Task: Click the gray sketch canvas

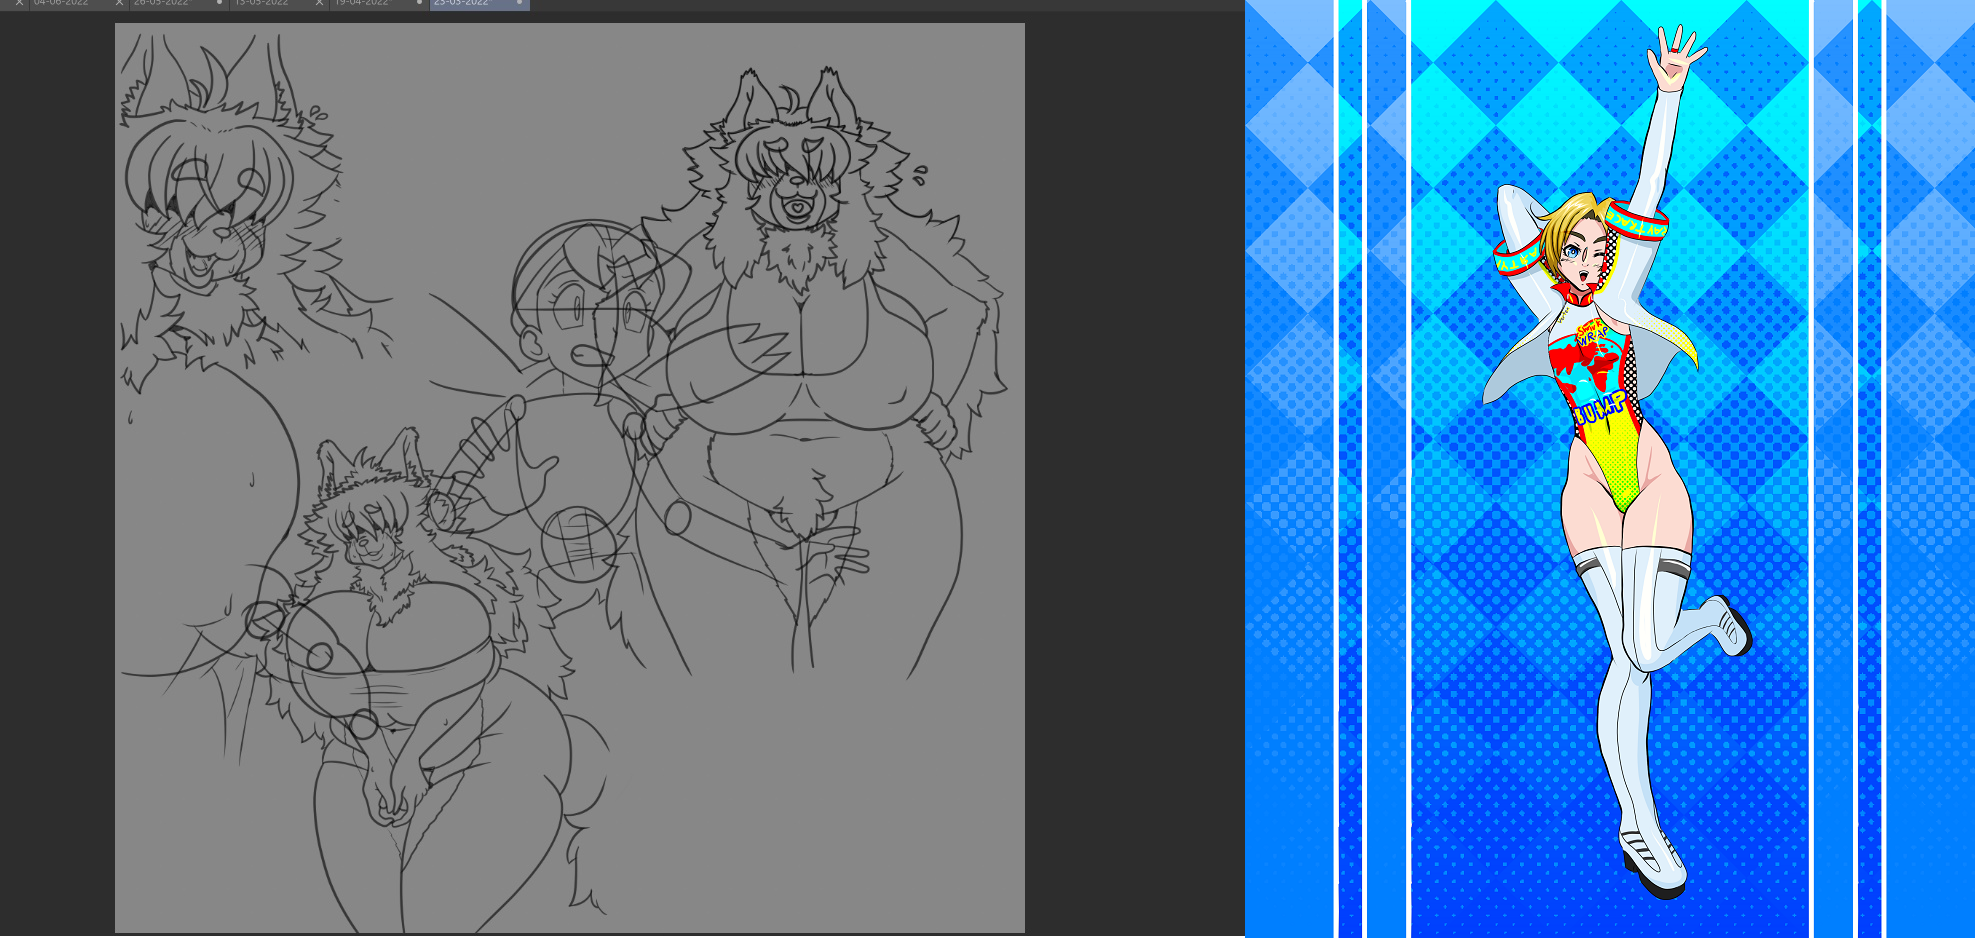Action: tap(570, 478)
